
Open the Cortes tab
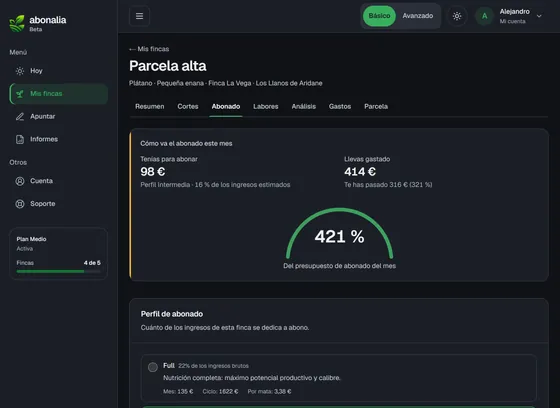click(x=188, y=106)
